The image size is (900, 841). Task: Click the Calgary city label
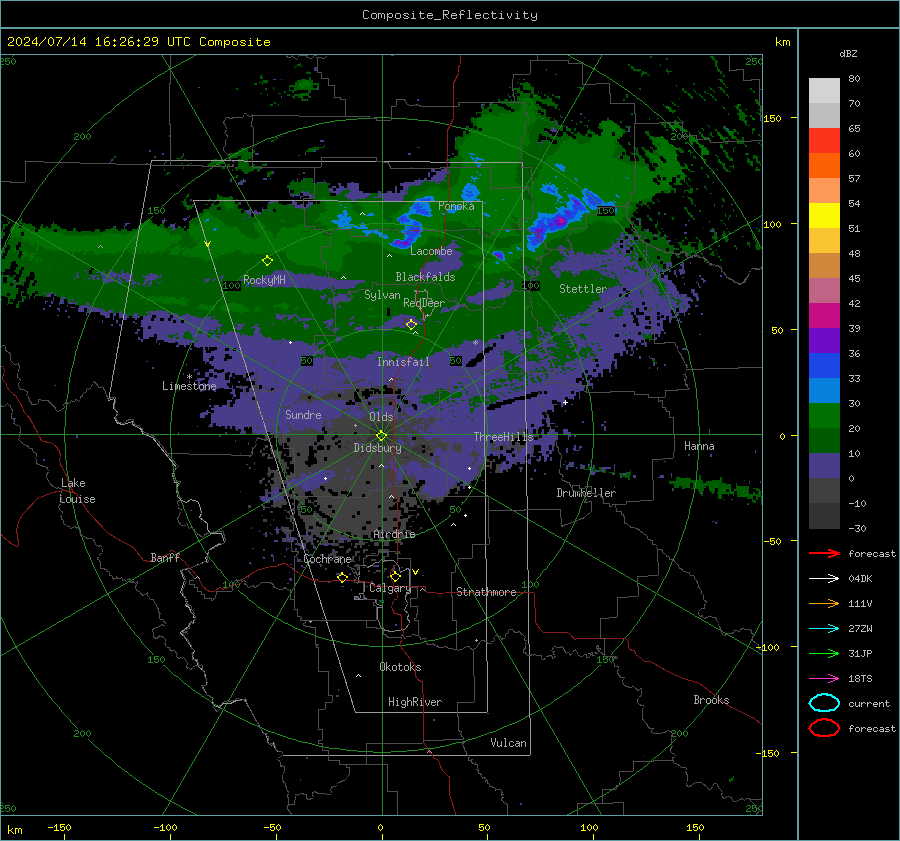(390, 588)
